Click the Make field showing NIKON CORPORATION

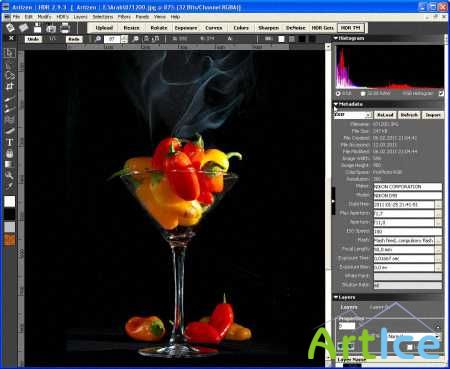point(408,187)
